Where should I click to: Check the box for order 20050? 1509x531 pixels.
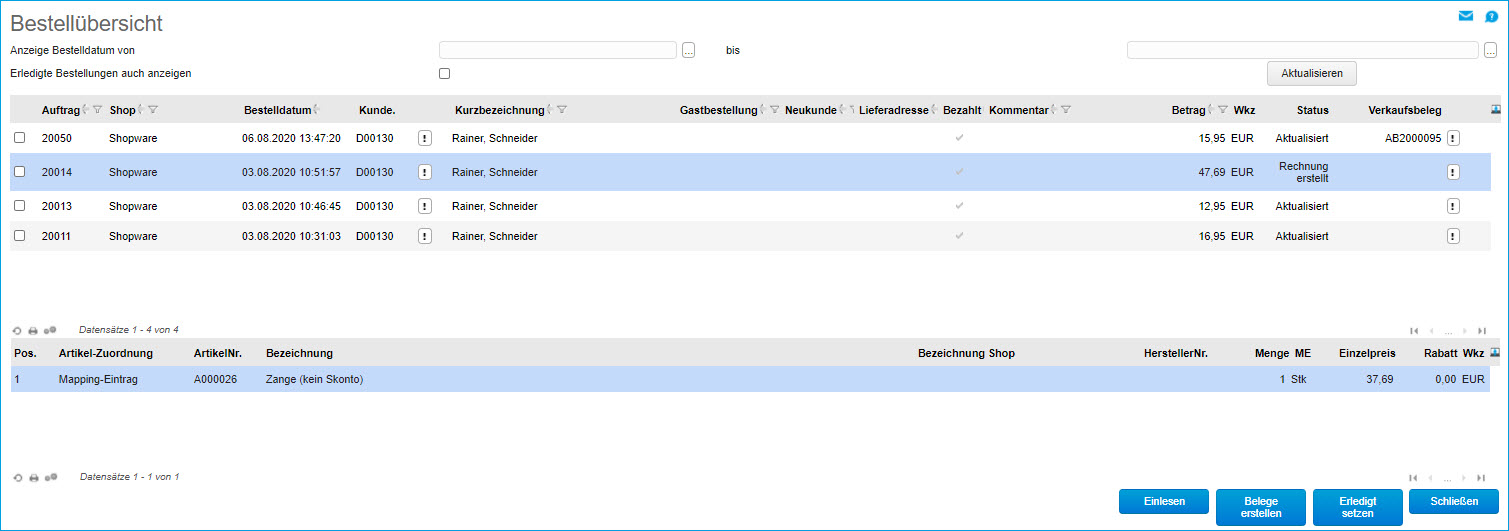click(x=20, y=138)
